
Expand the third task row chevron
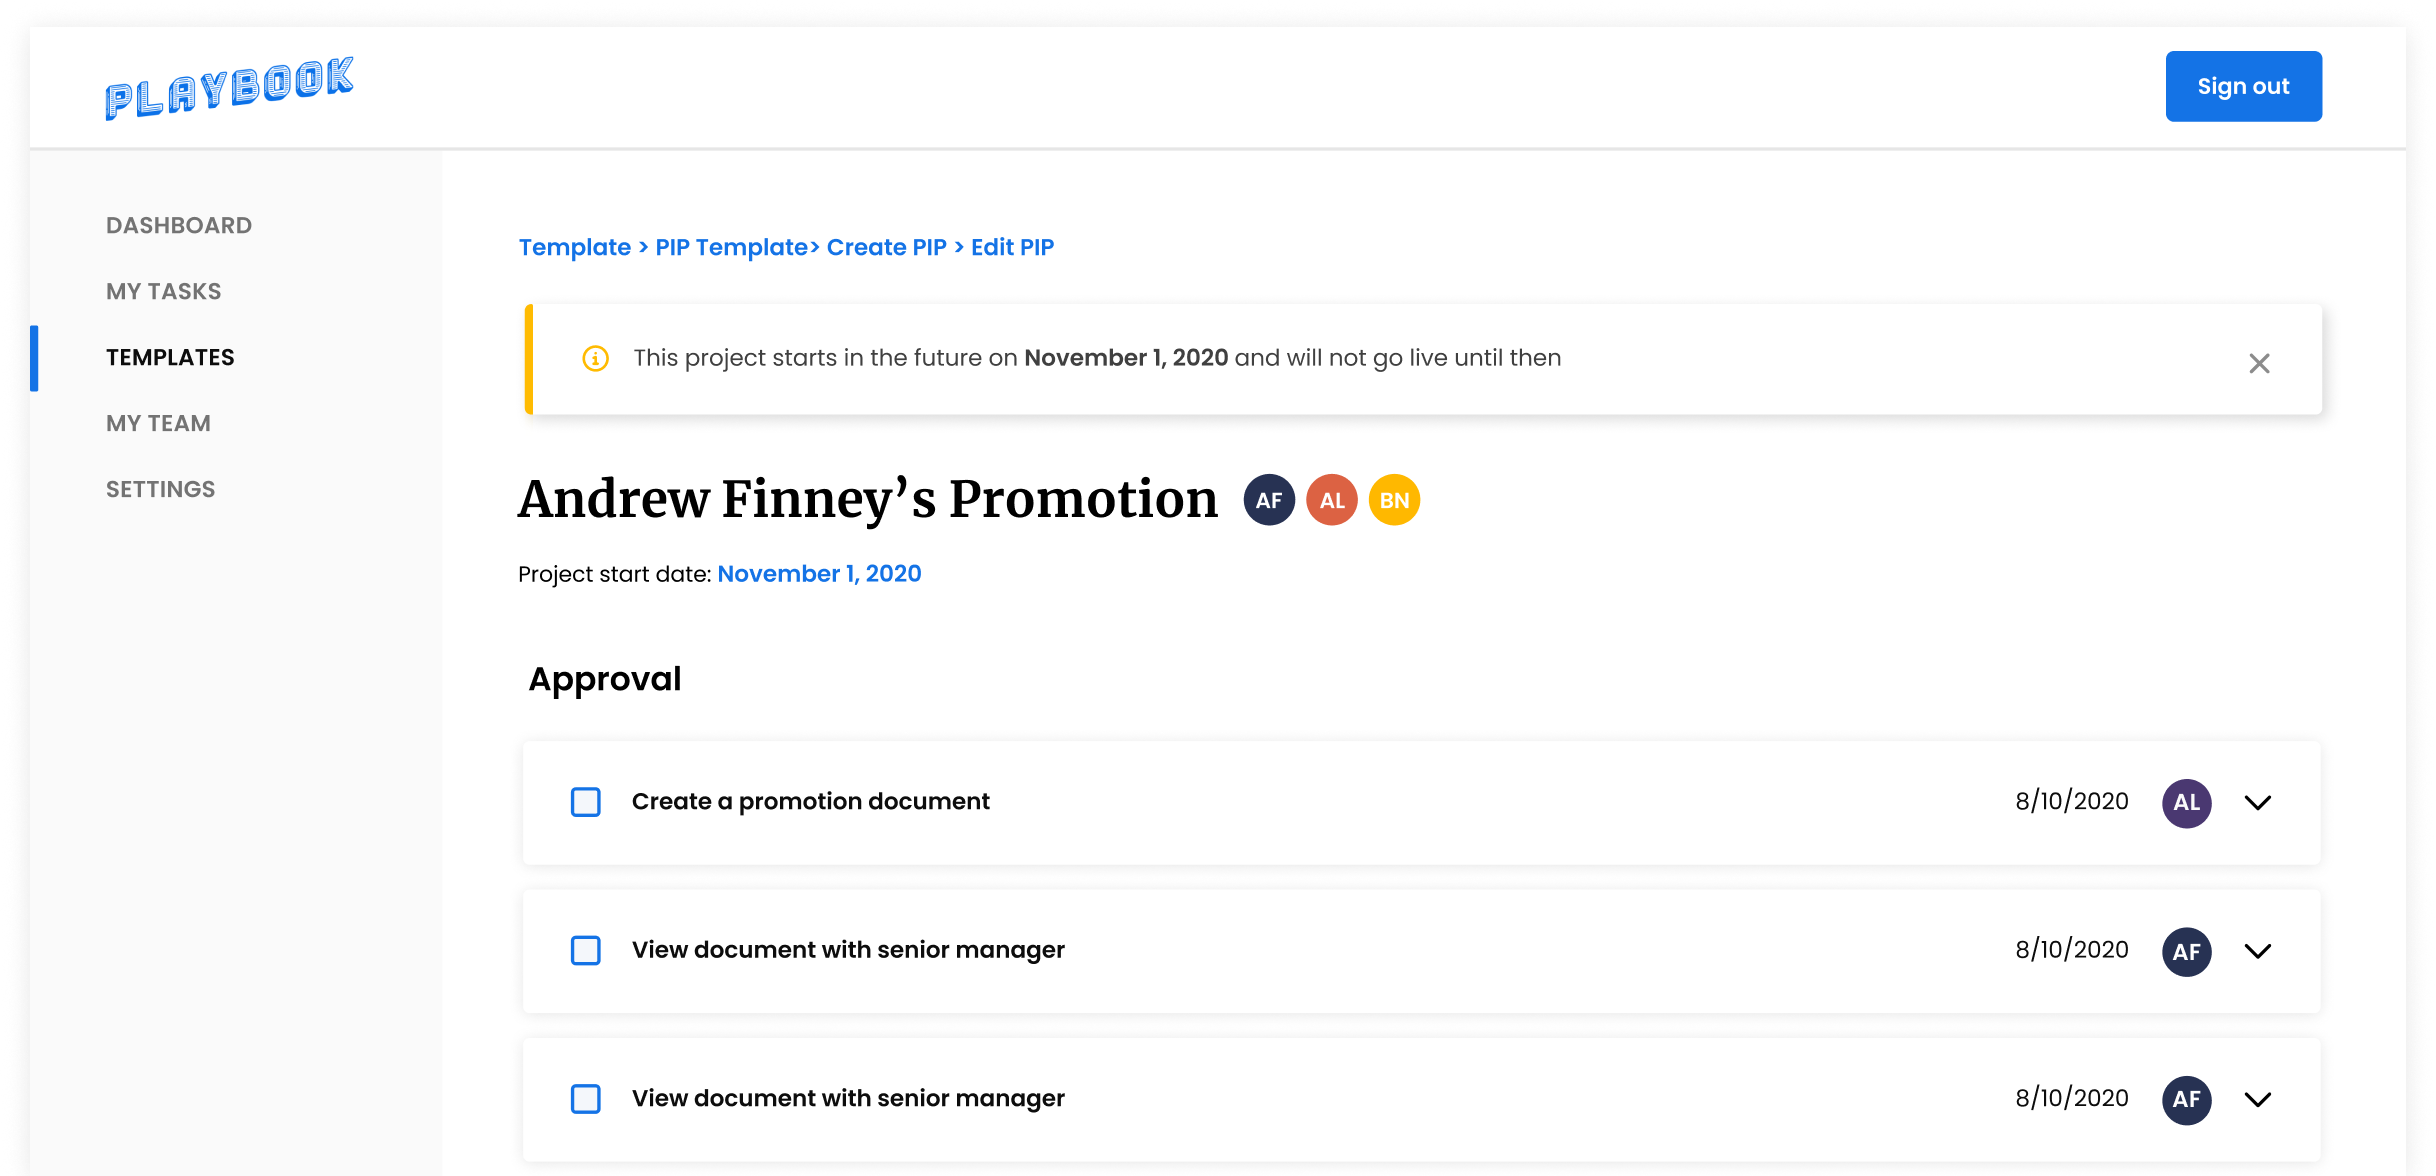pos(2258,1100)
